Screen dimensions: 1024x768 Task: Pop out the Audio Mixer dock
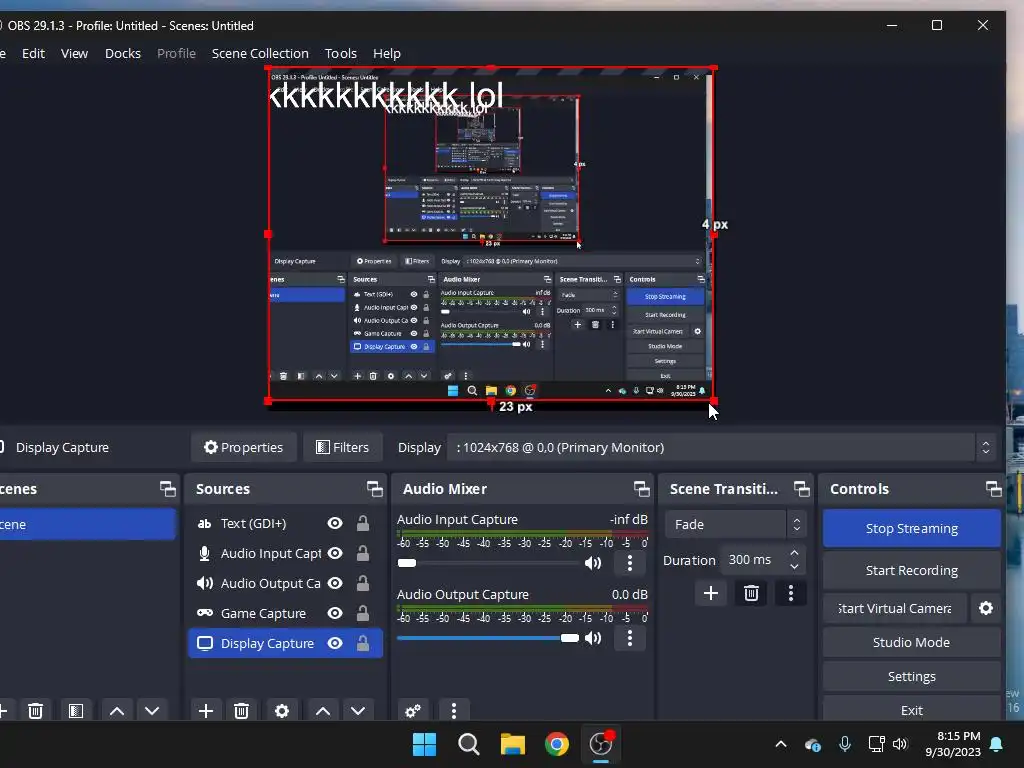click(642, 489)
